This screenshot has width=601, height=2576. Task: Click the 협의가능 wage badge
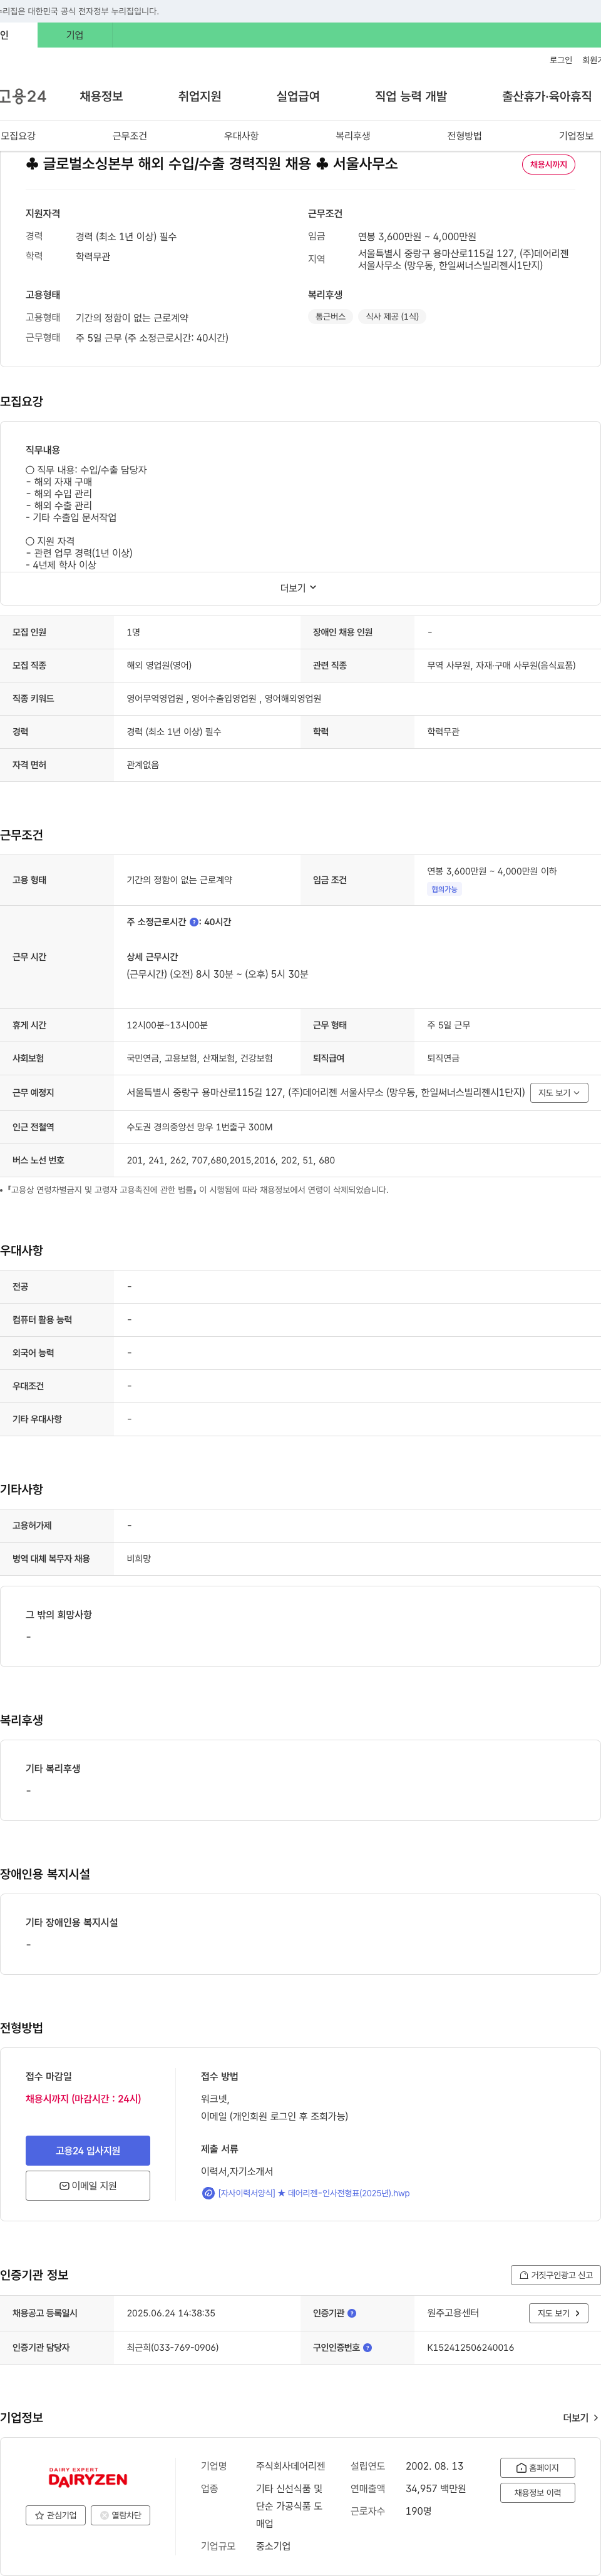point(444,889)
